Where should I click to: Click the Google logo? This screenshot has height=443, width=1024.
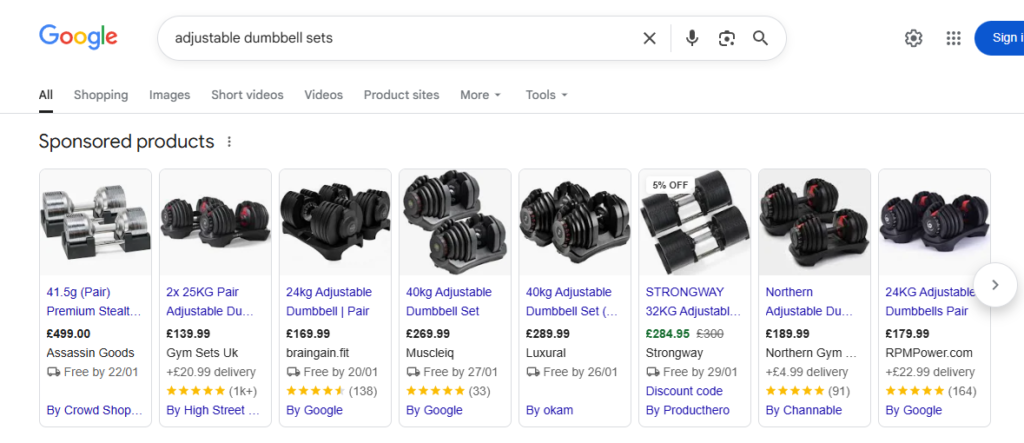78,37
